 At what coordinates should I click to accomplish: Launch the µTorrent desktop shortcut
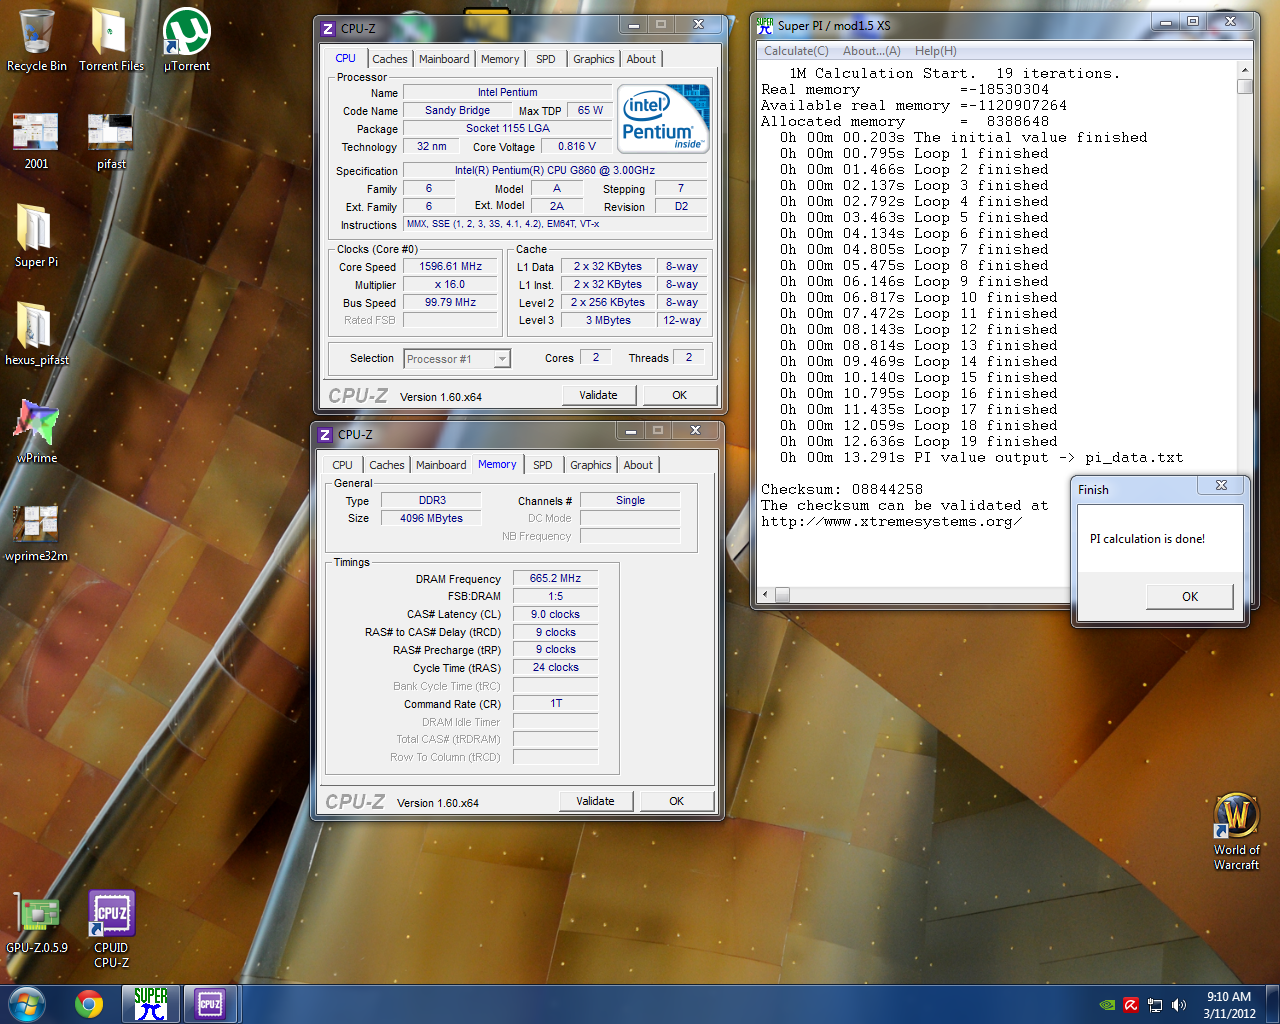pos(187,40)
